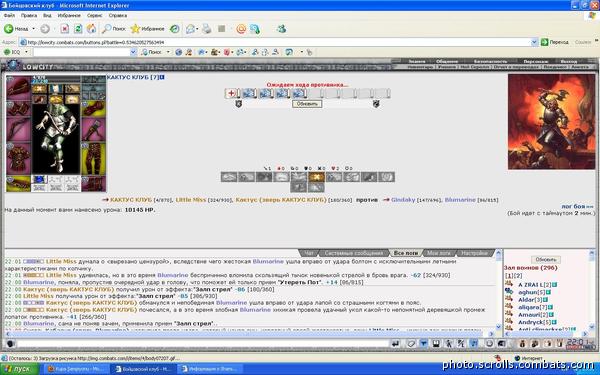Open the Справка menu

pos(117,16)
